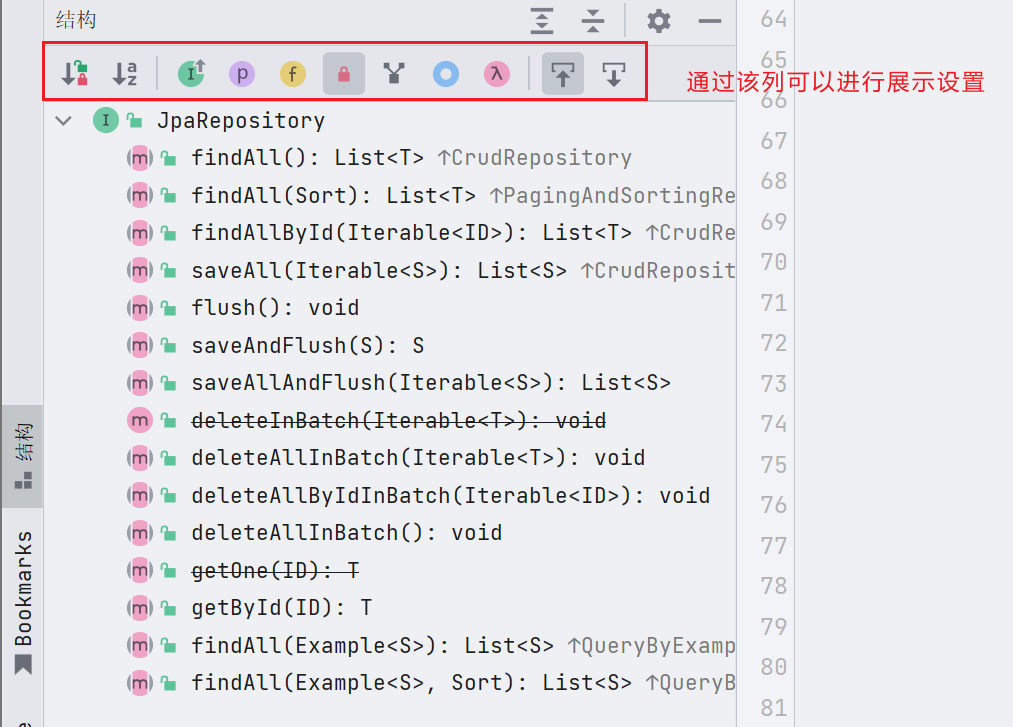The width and height of the screenshot is (1013, 727).
Task: Select the deprecated getOne(ID) method
Action: click(274, 570)
